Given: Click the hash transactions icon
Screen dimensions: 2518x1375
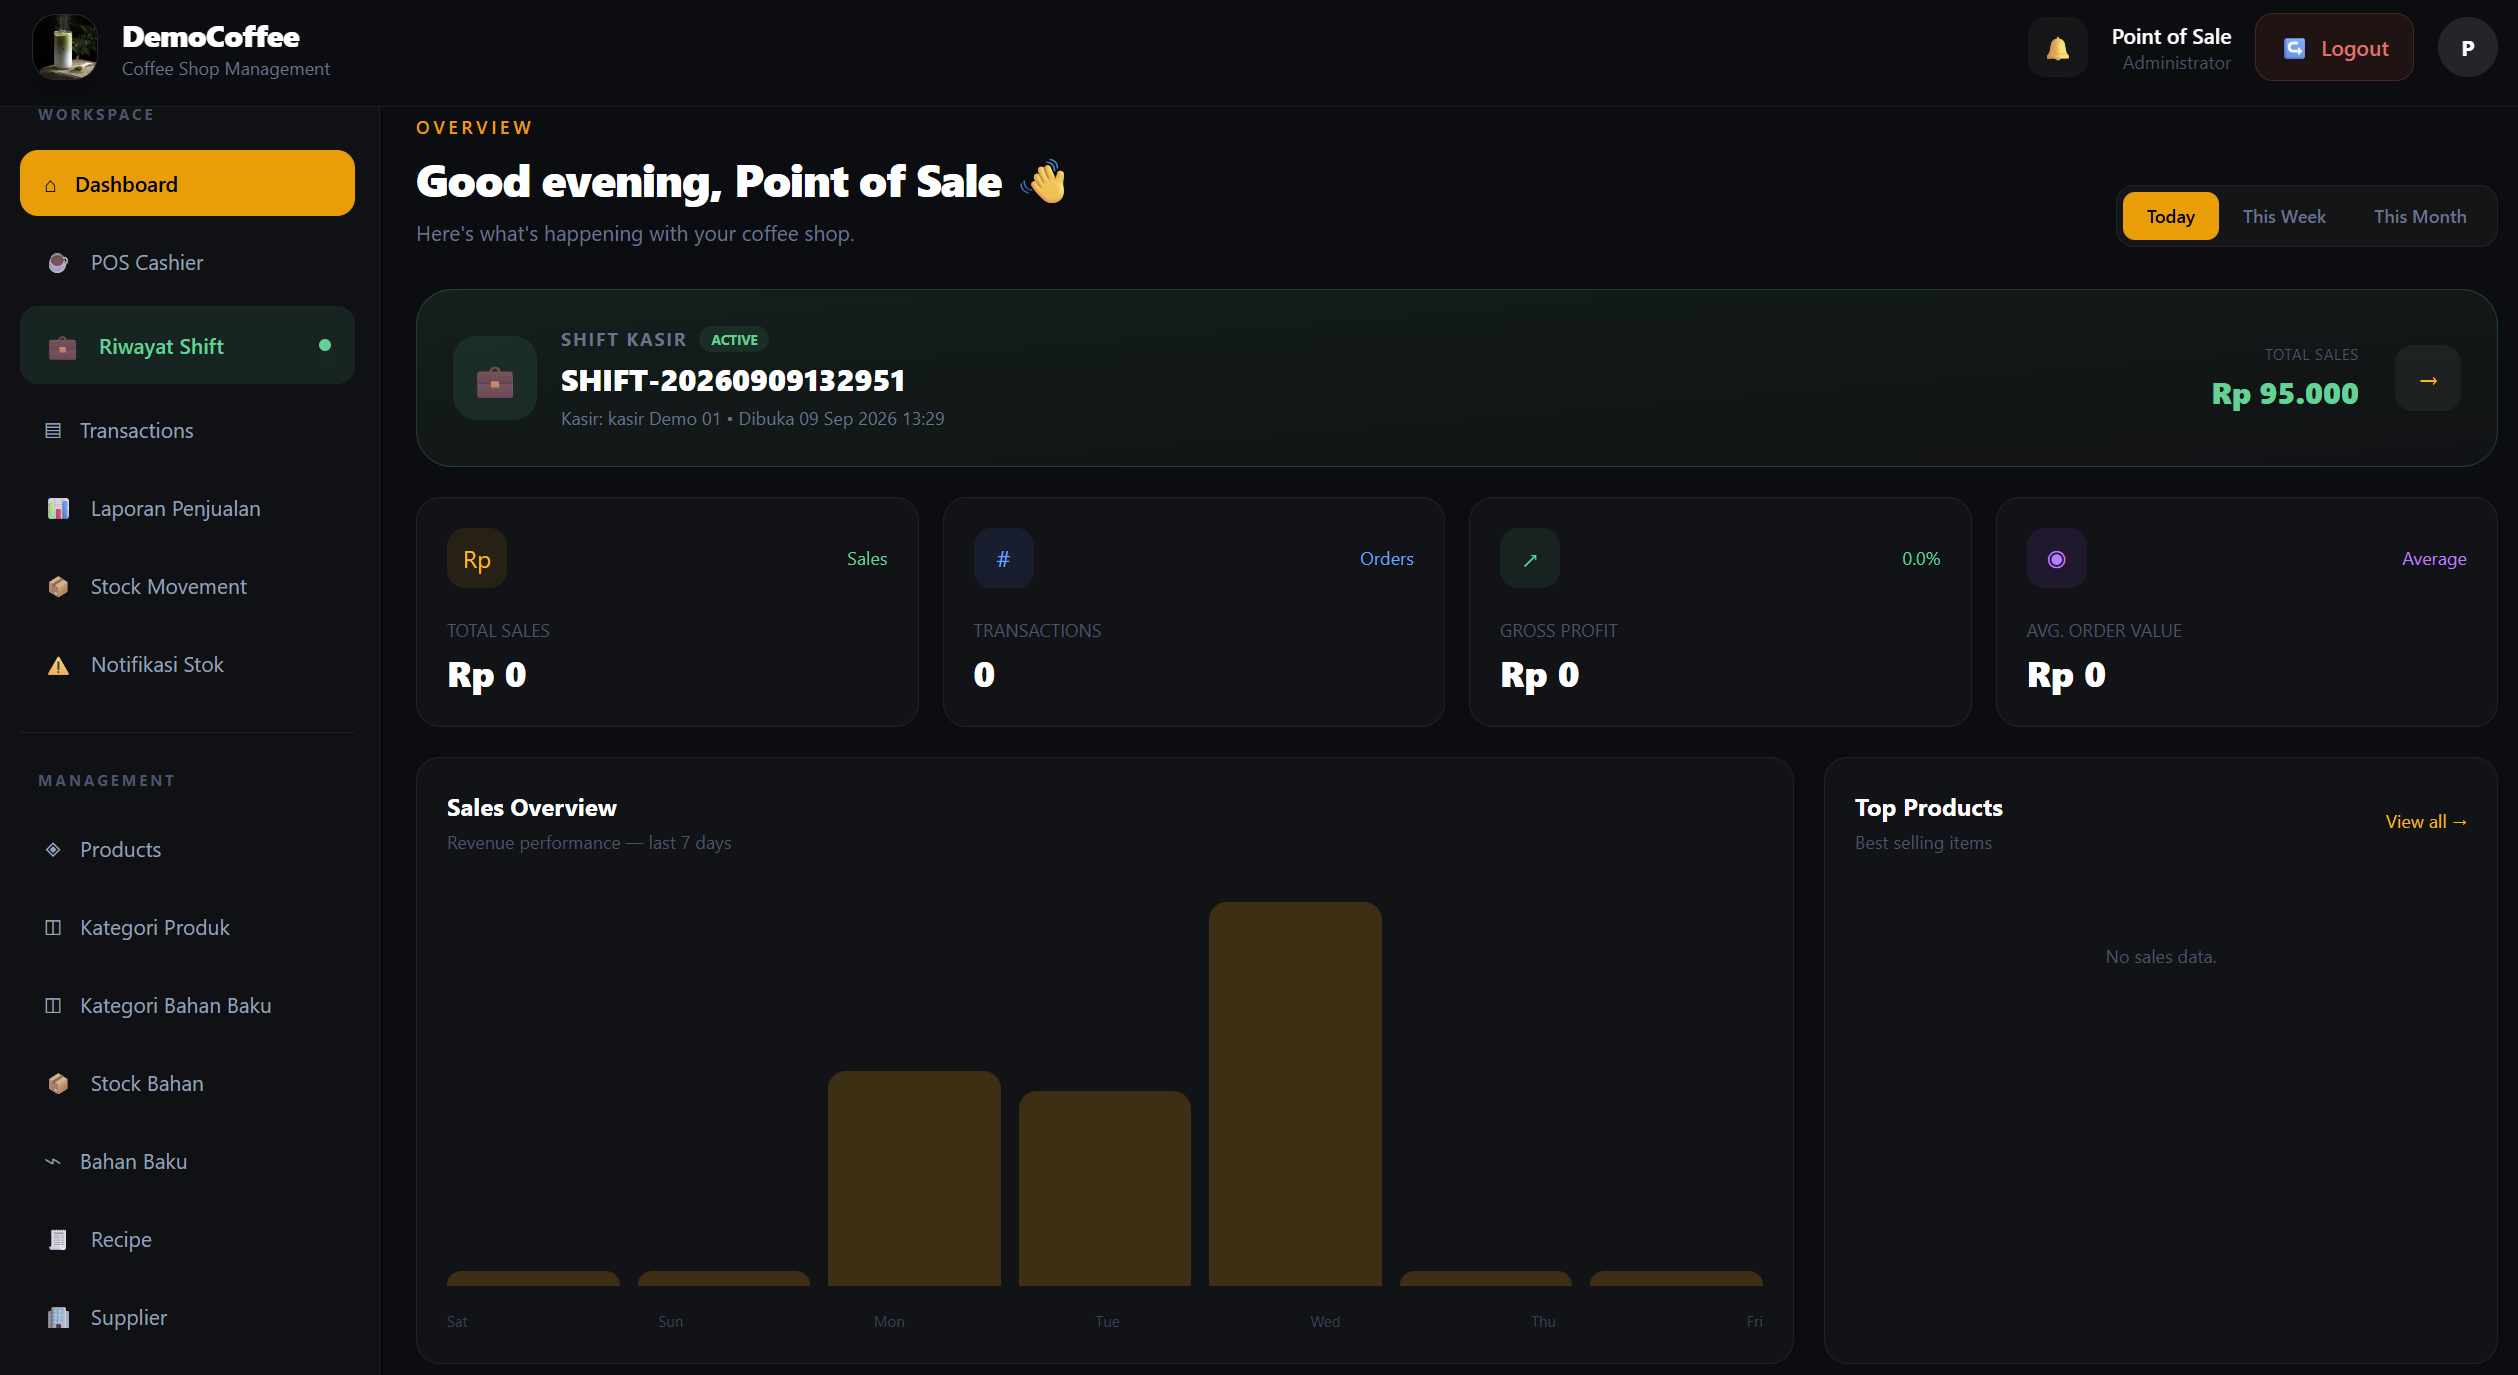Looking at the screenshot, I should point(1004,558).
